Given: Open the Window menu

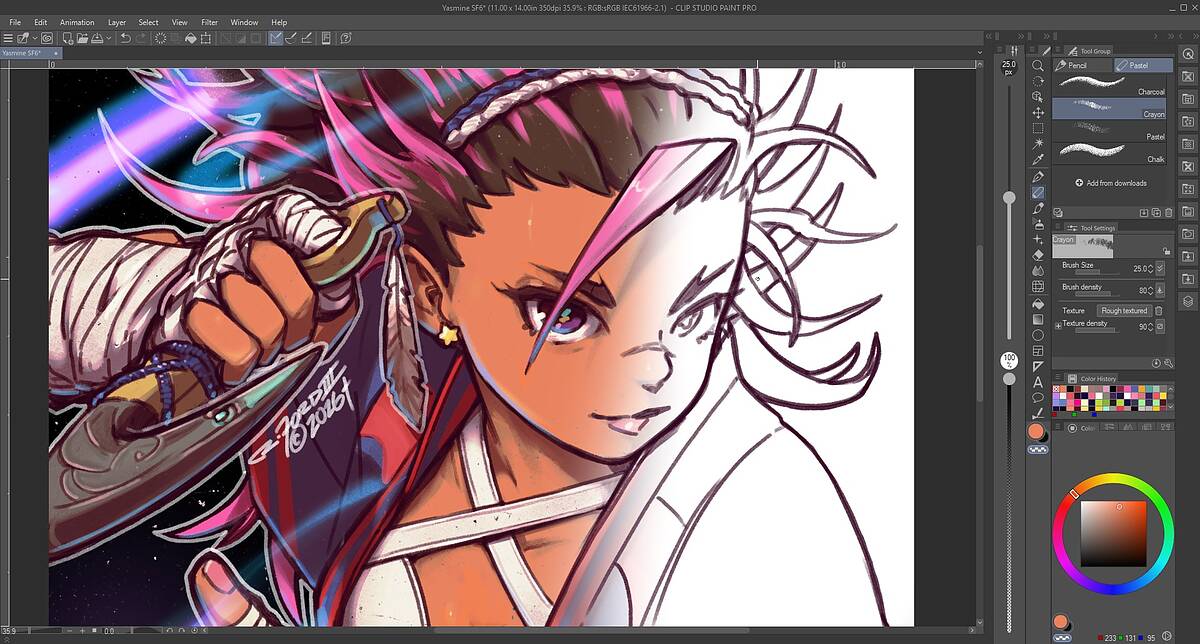Looking at the screenshot, I should pyautogui.click(x=244, y=22).
